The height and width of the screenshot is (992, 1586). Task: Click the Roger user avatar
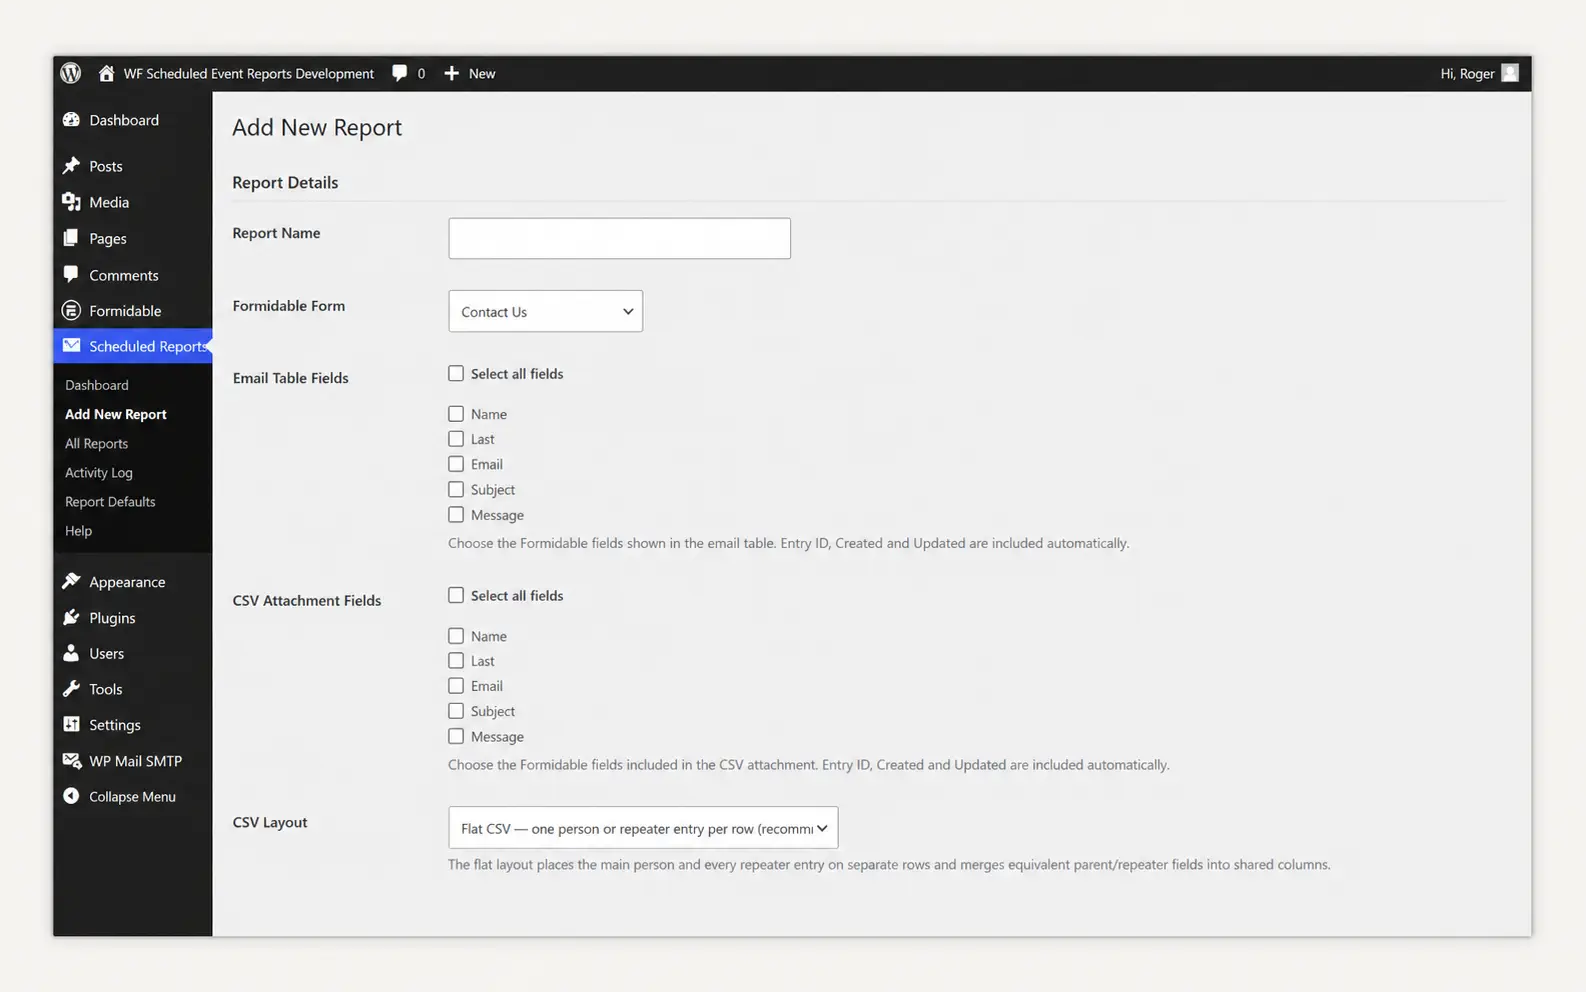tap(1510, 73)
